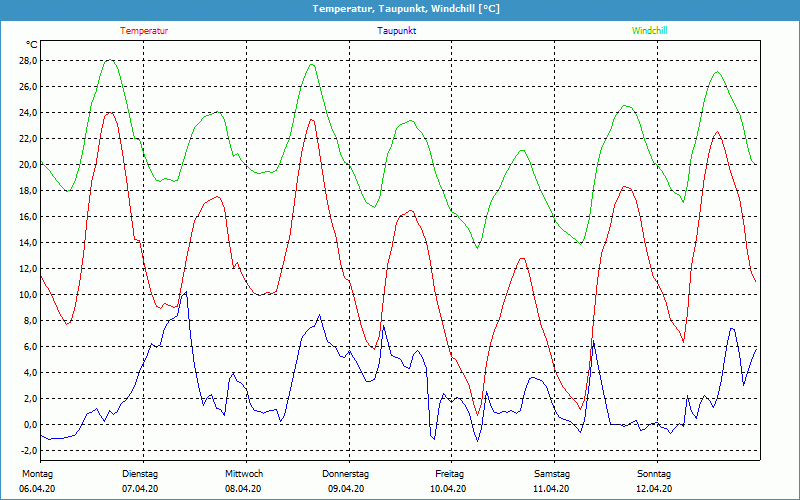Image resolution: width=800 pixels, height=500 pixels.
Task: Click the 08.04.20 date label
Action: tap(243, 489)
